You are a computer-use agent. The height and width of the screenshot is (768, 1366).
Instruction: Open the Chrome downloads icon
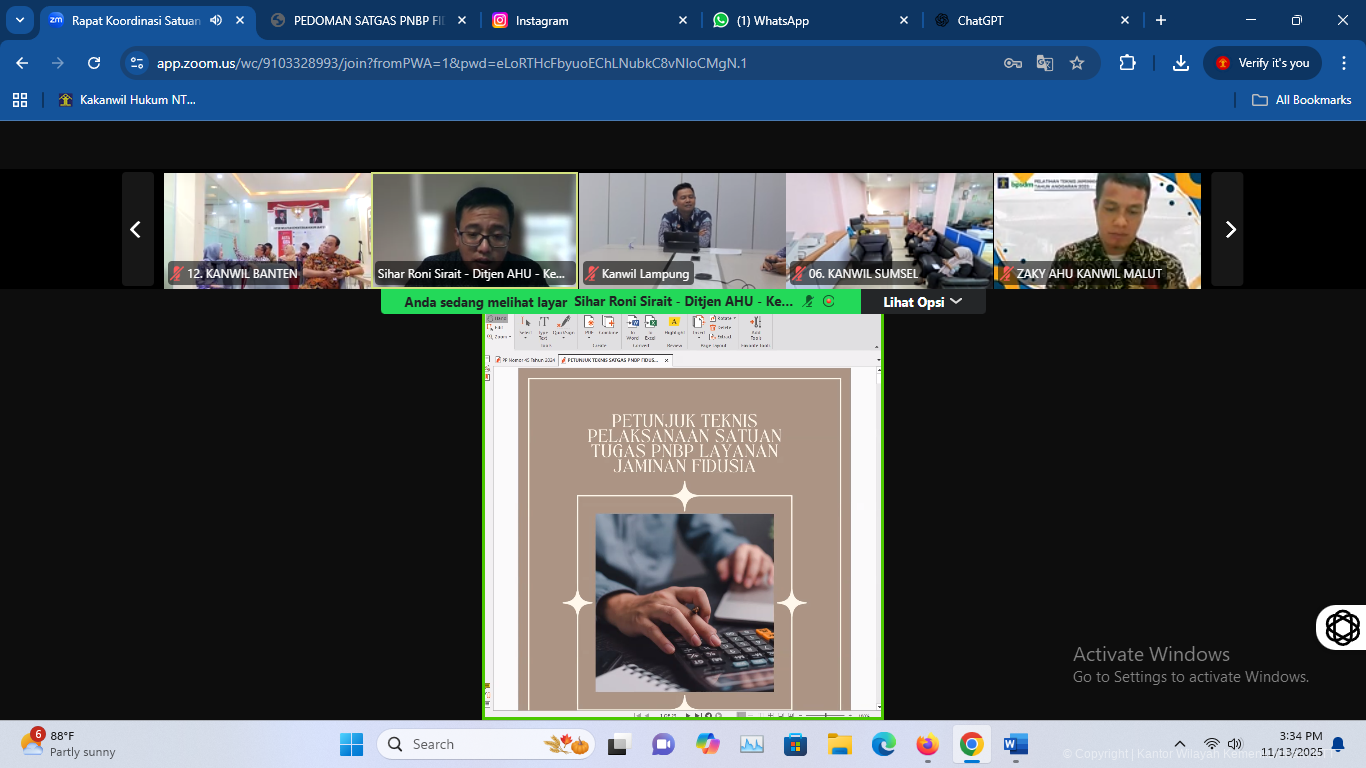coord(1181,63)
